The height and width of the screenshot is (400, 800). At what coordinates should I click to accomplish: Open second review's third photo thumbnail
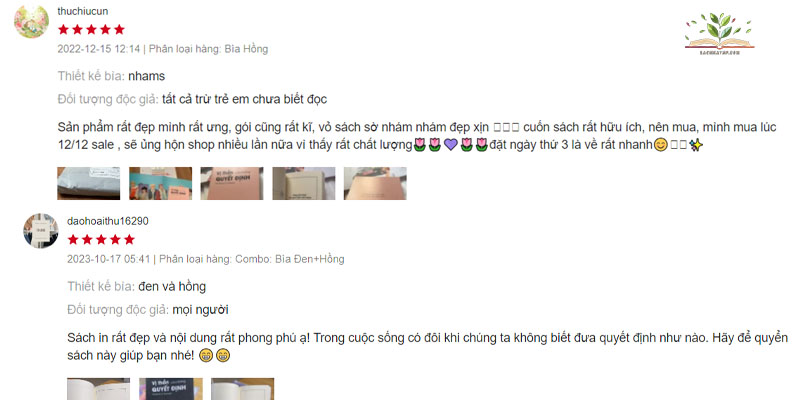(x=242, y=389)
